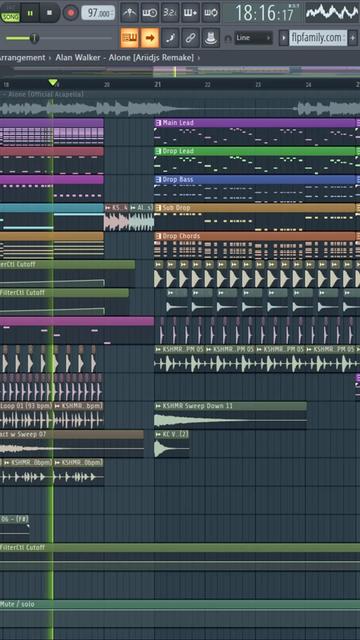360x640 pixels.
Task: Click the flpfamily.com hint panel
Action: coord(318,38)
